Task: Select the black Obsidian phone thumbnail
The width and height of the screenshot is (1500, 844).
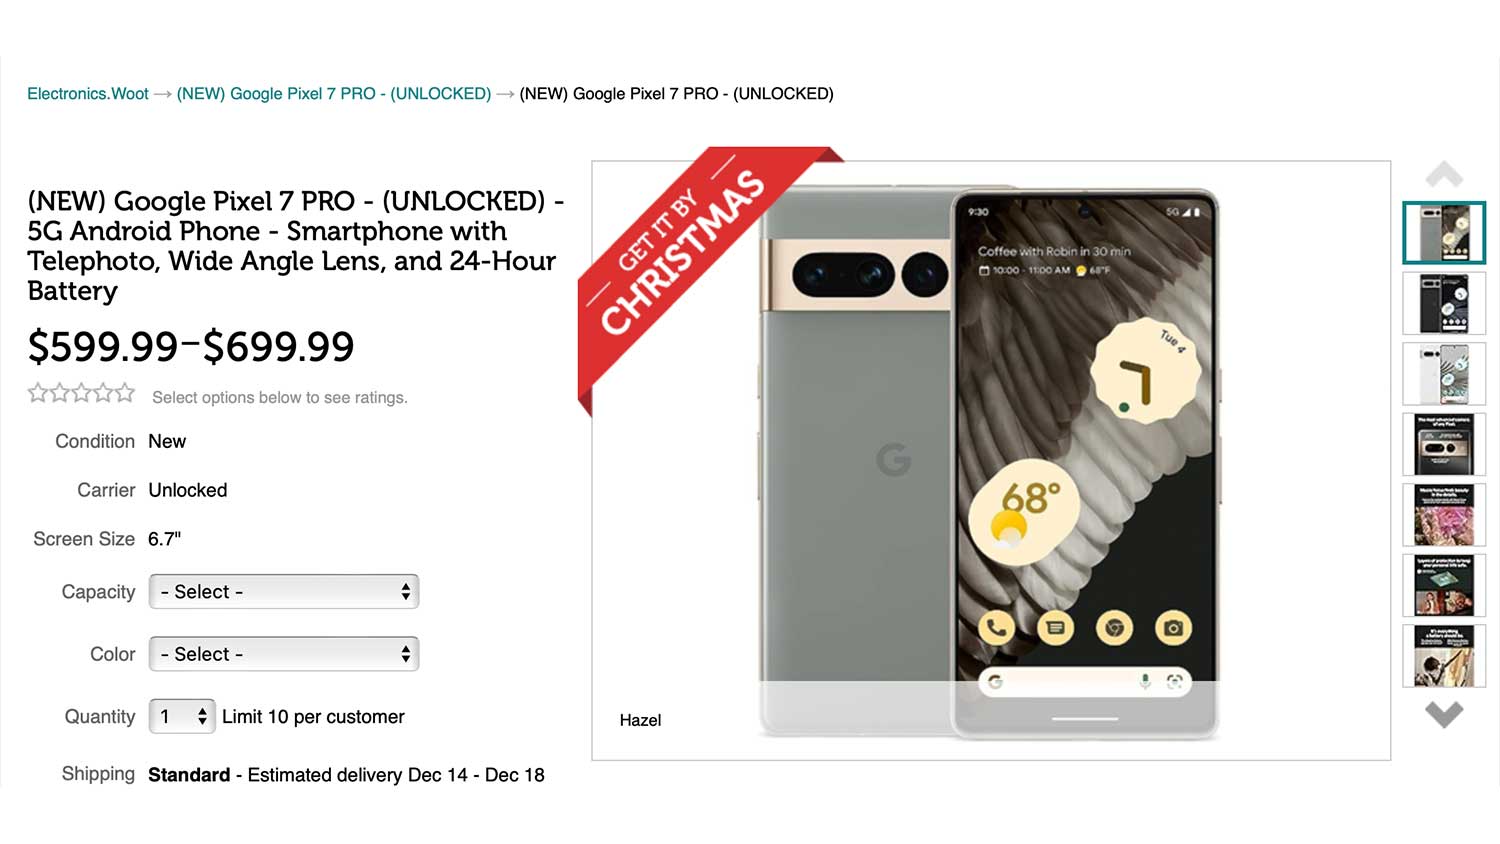Action: coord(1444,304)
